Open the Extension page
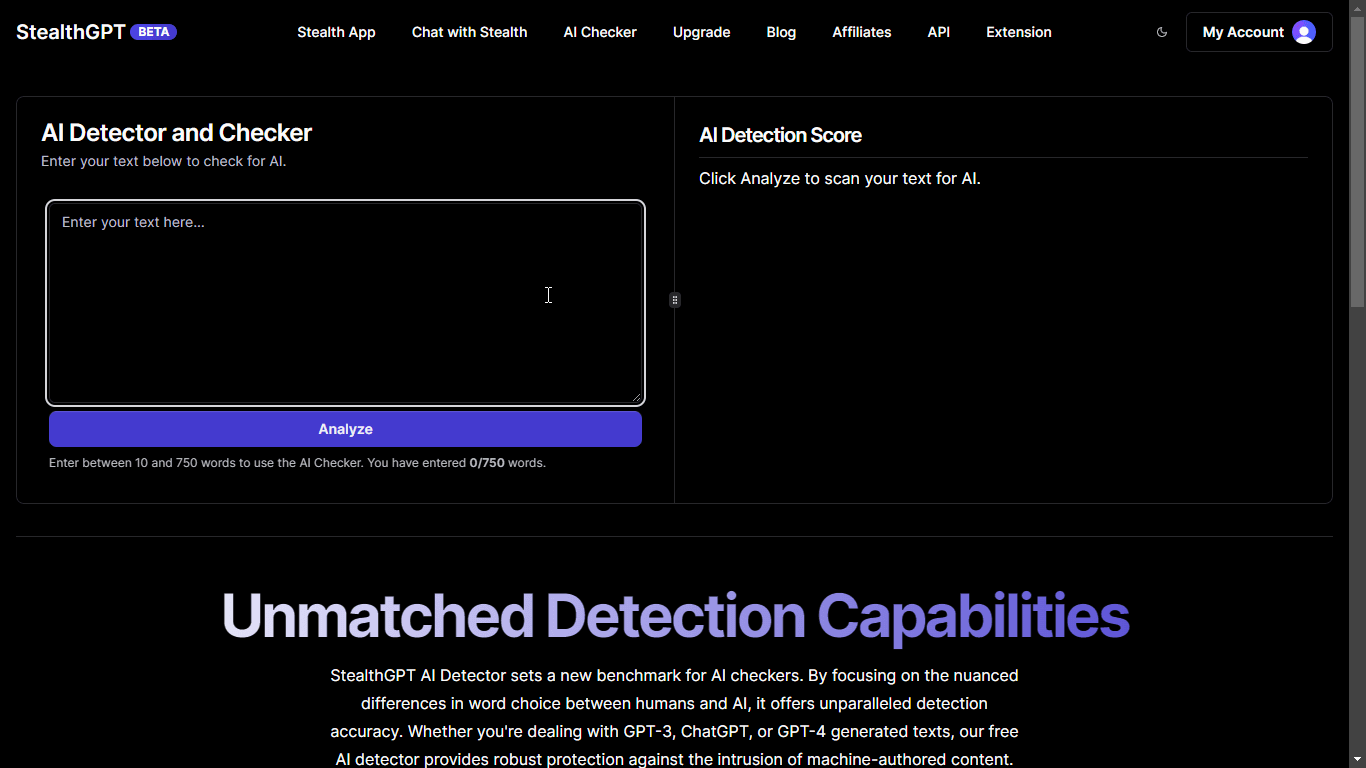The width and height of the screenshot is (1366, 768). pyautogui.click(x=1018, y=32)
